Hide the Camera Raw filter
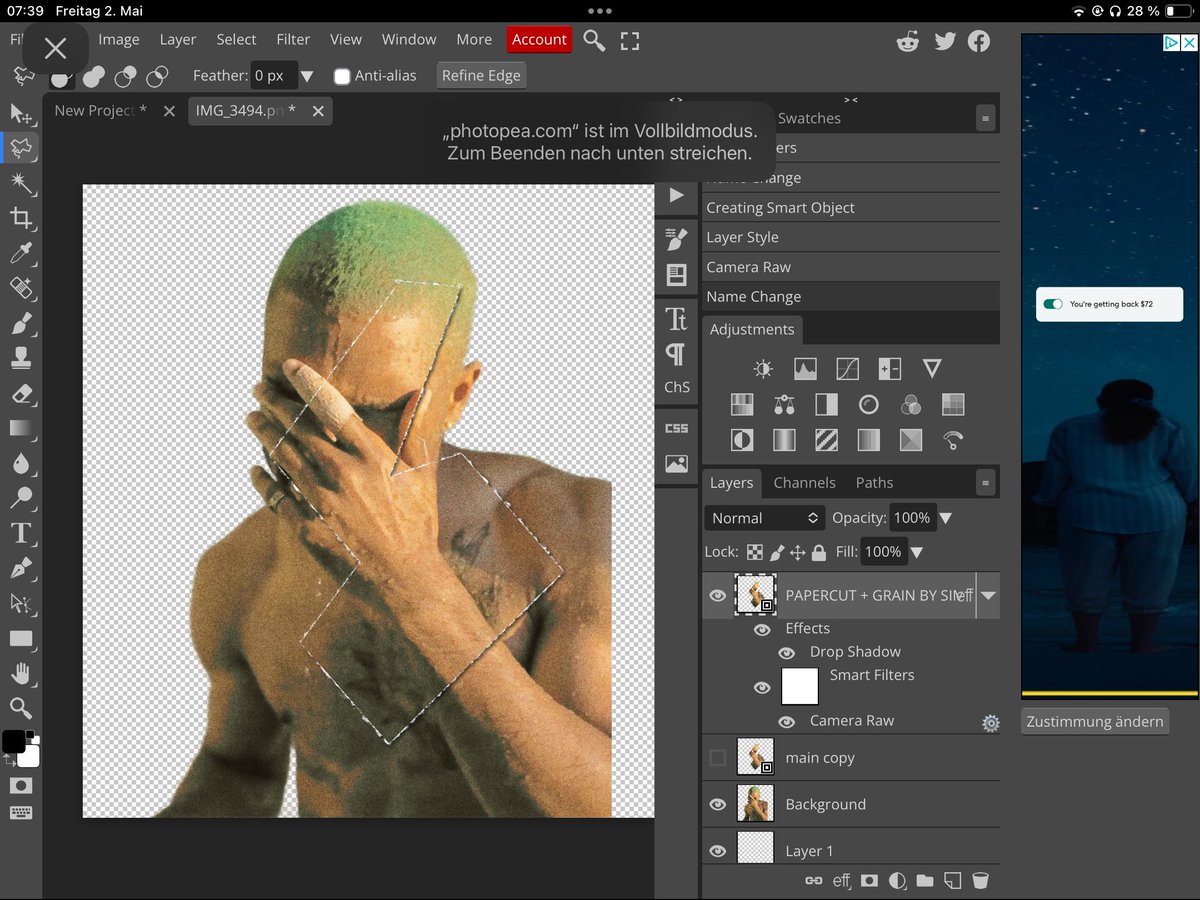Screen dimensions: 1200x900 click(x=787, y=722)
